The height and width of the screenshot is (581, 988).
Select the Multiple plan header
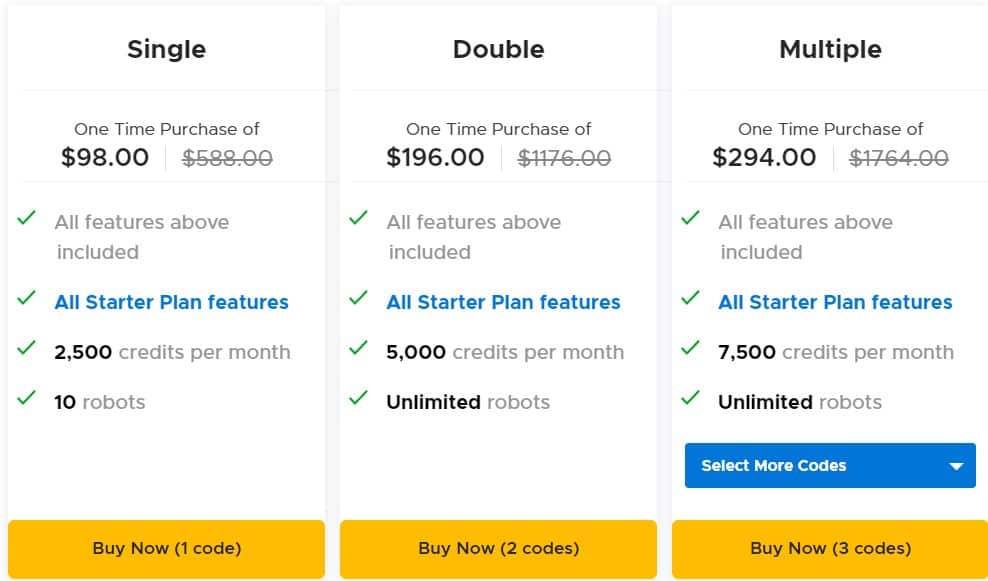[x=830, y=48]
